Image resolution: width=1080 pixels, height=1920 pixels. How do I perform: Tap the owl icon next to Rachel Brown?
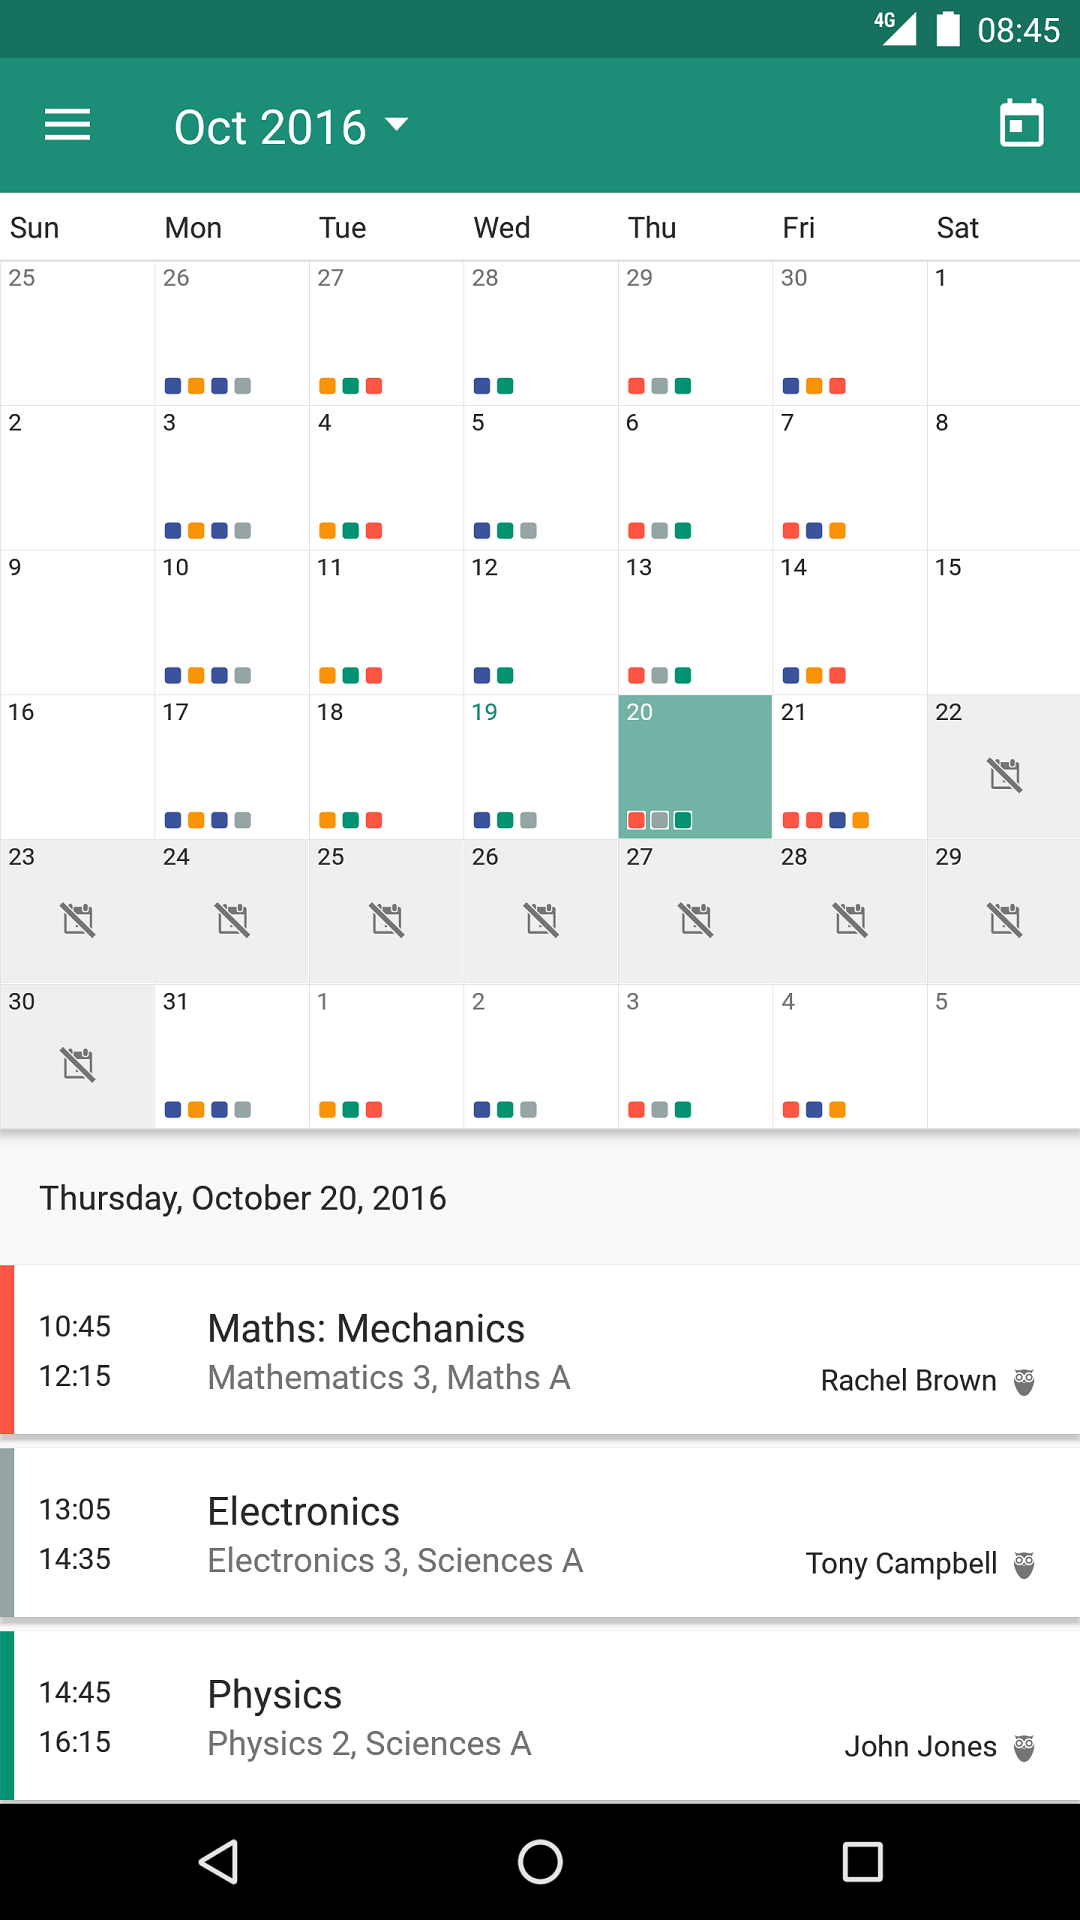(1023, 1380)
